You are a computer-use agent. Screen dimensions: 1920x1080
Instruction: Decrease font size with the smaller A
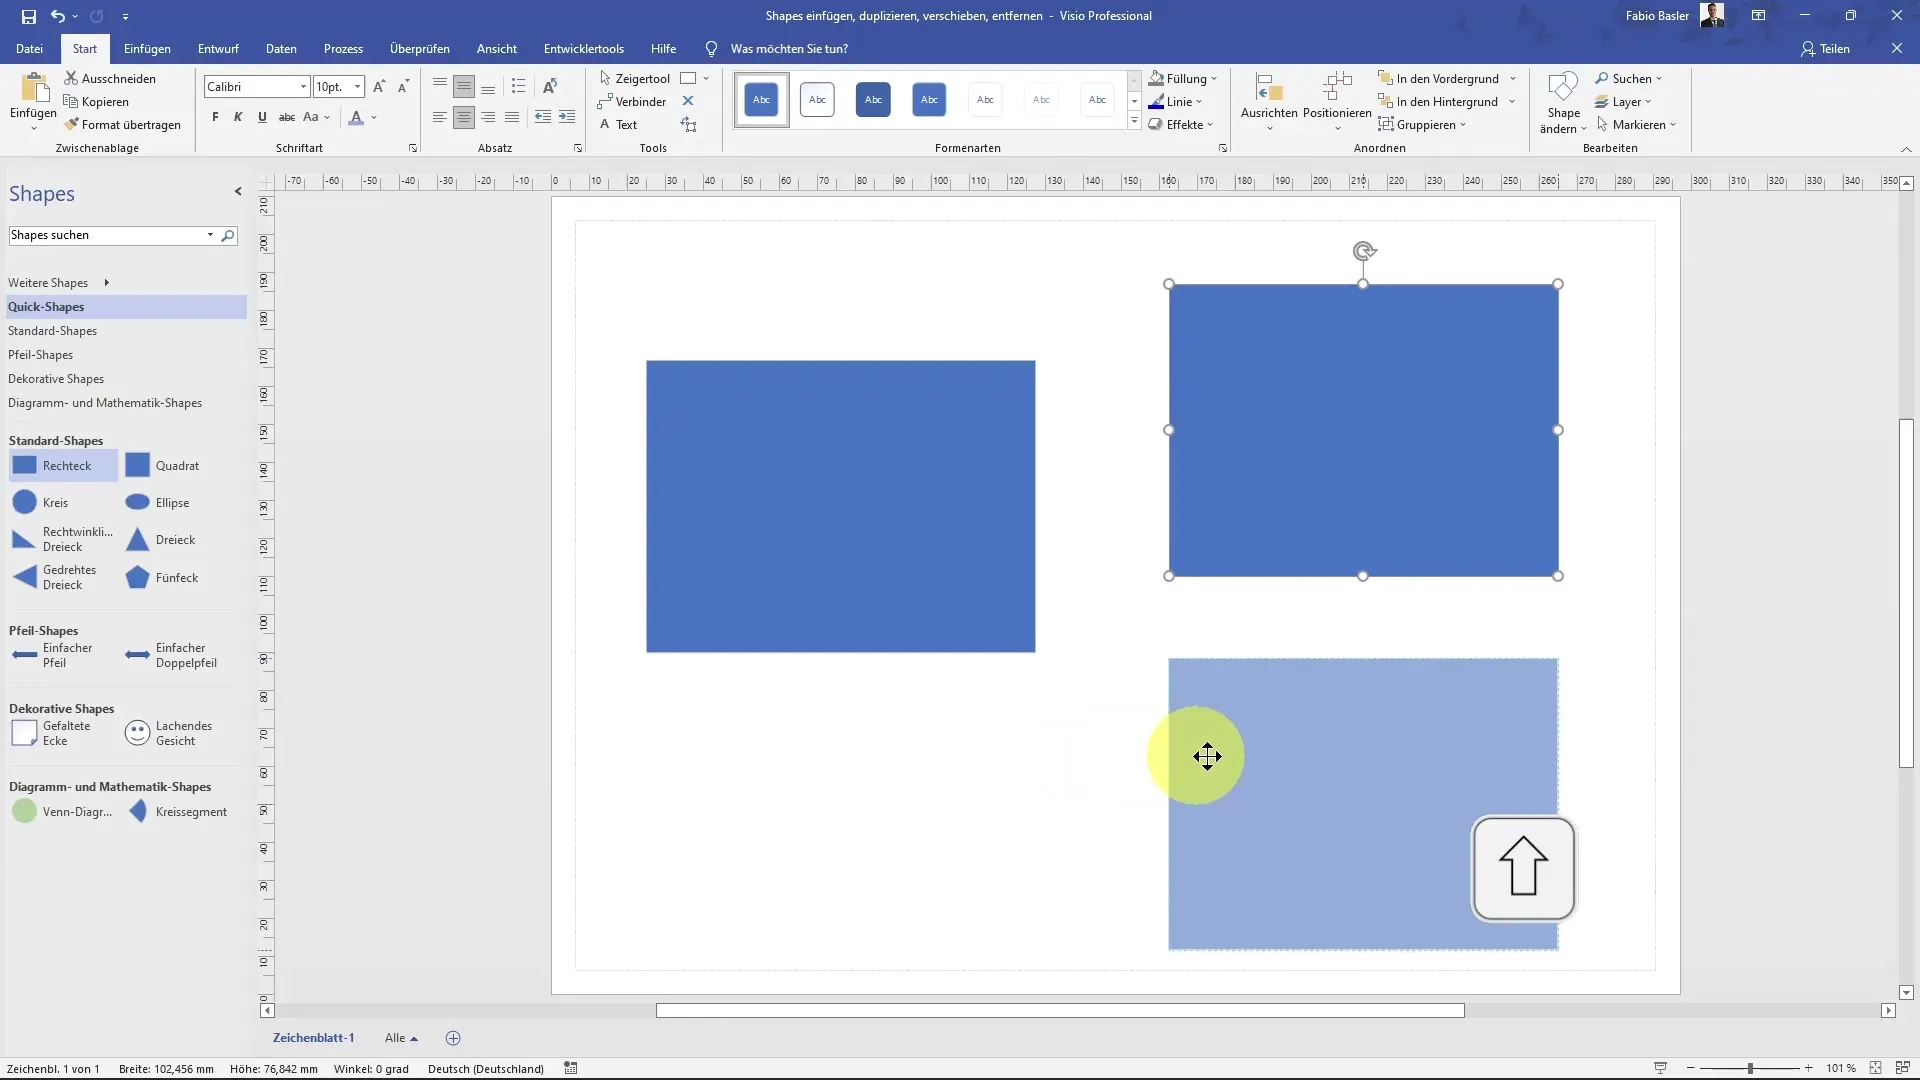point(403,87)
